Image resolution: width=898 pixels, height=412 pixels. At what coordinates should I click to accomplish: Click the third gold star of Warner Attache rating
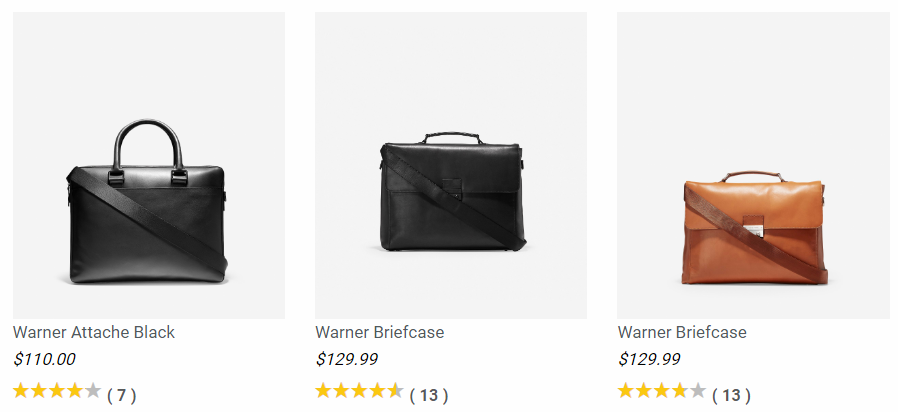(x=57, y=391)
